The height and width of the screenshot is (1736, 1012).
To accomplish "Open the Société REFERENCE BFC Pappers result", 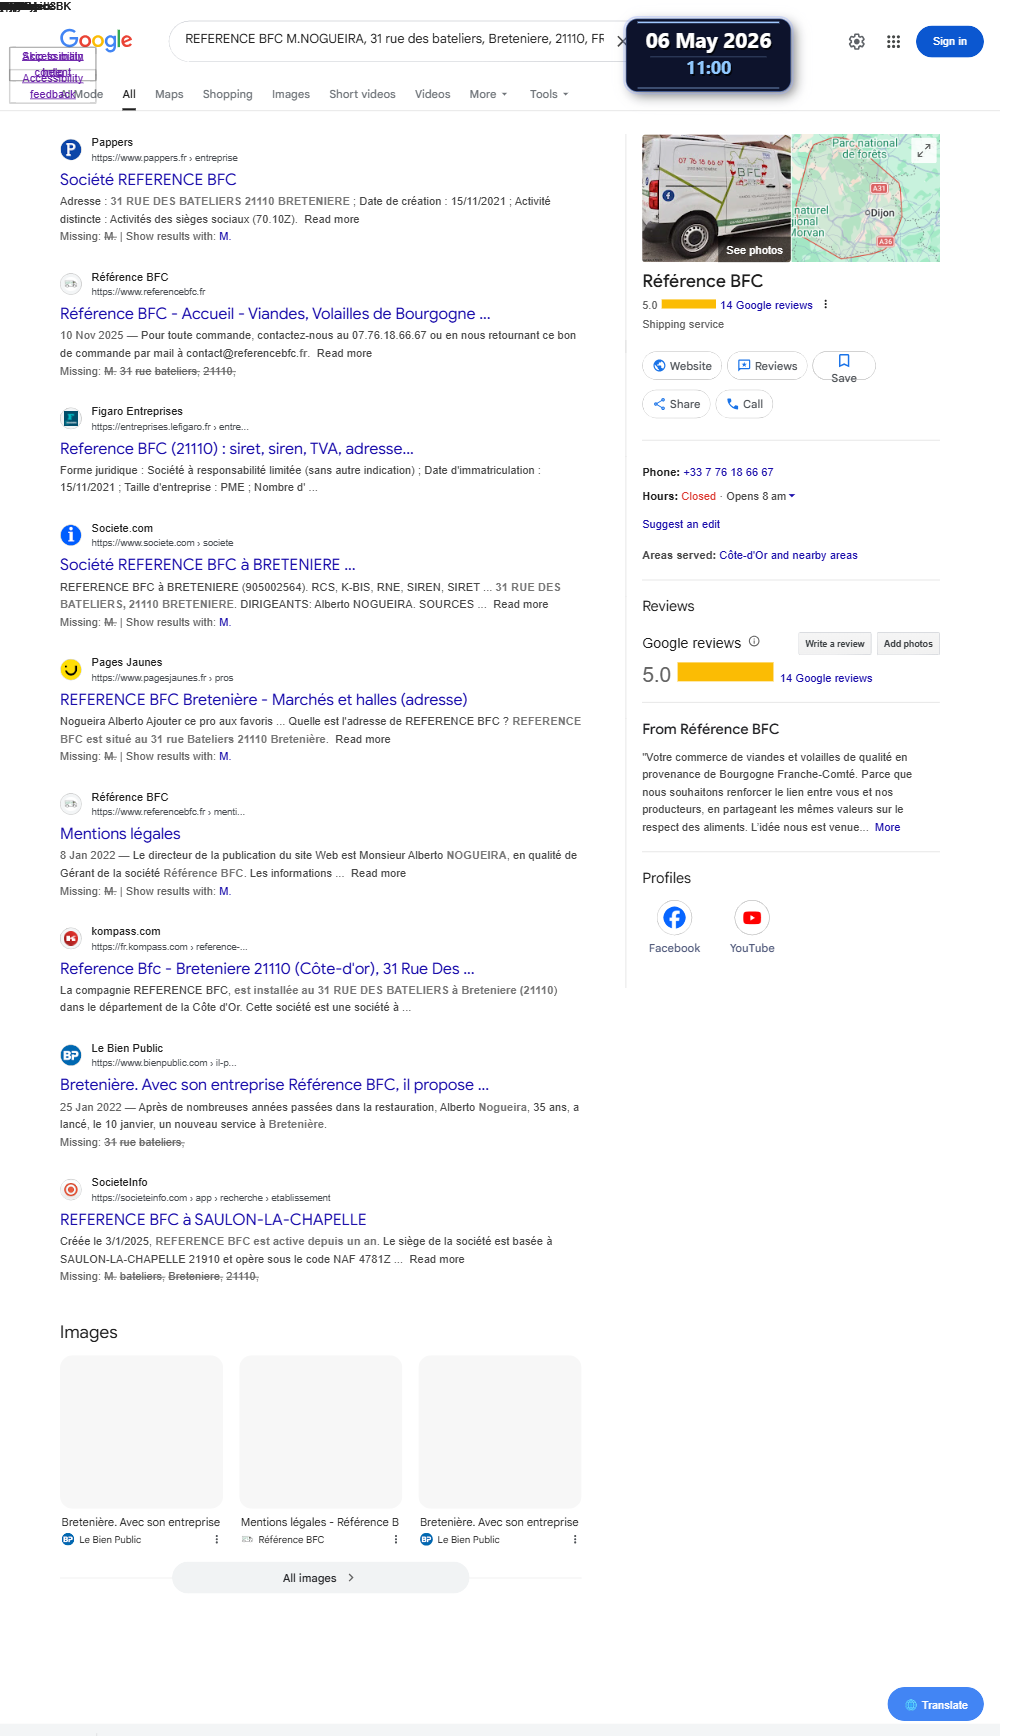I will (x=148, y=180).
